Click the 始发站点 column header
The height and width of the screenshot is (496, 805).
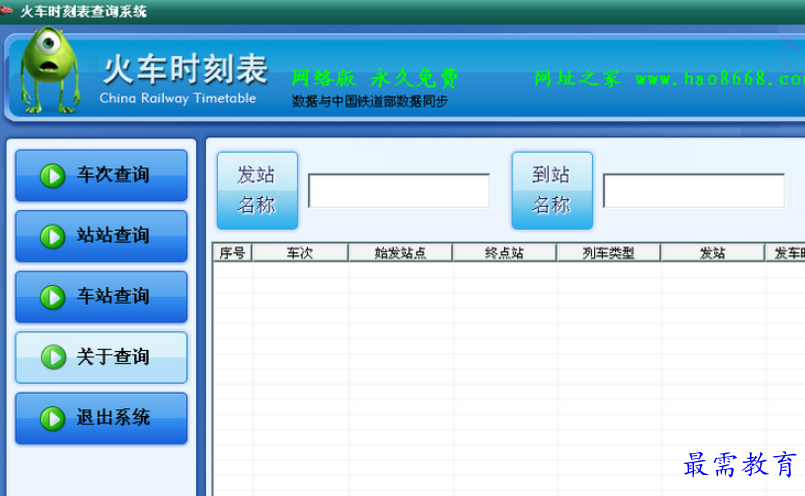coord(400,253)
